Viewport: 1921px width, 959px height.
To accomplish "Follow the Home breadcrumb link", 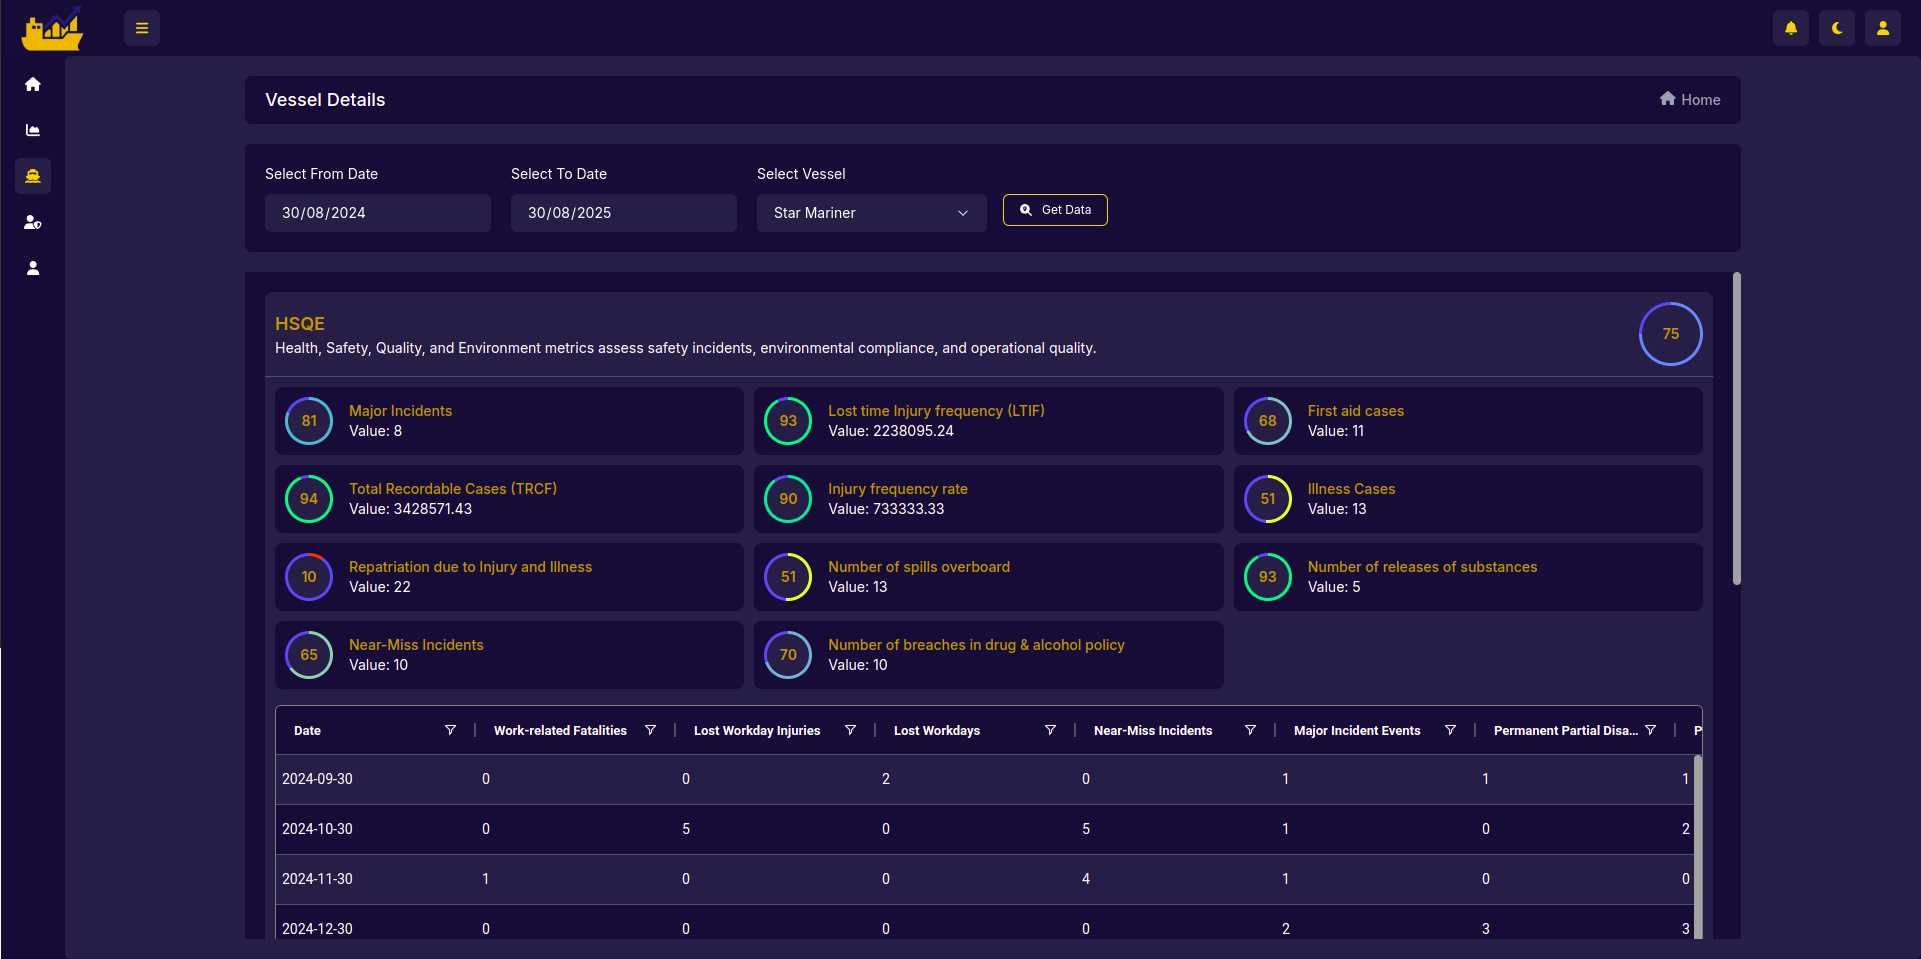I will pos(1690,100).
